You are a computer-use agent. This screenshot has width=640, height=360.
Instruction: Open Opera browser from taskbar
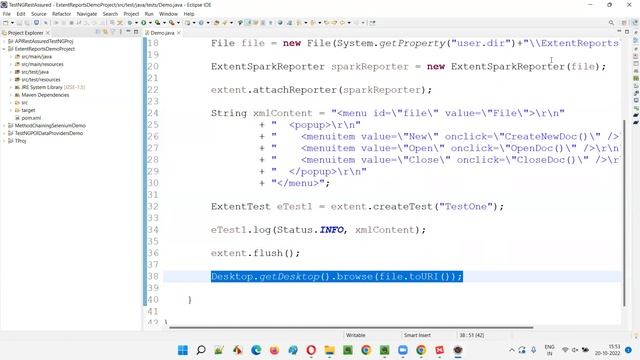[x=311, y=350]
